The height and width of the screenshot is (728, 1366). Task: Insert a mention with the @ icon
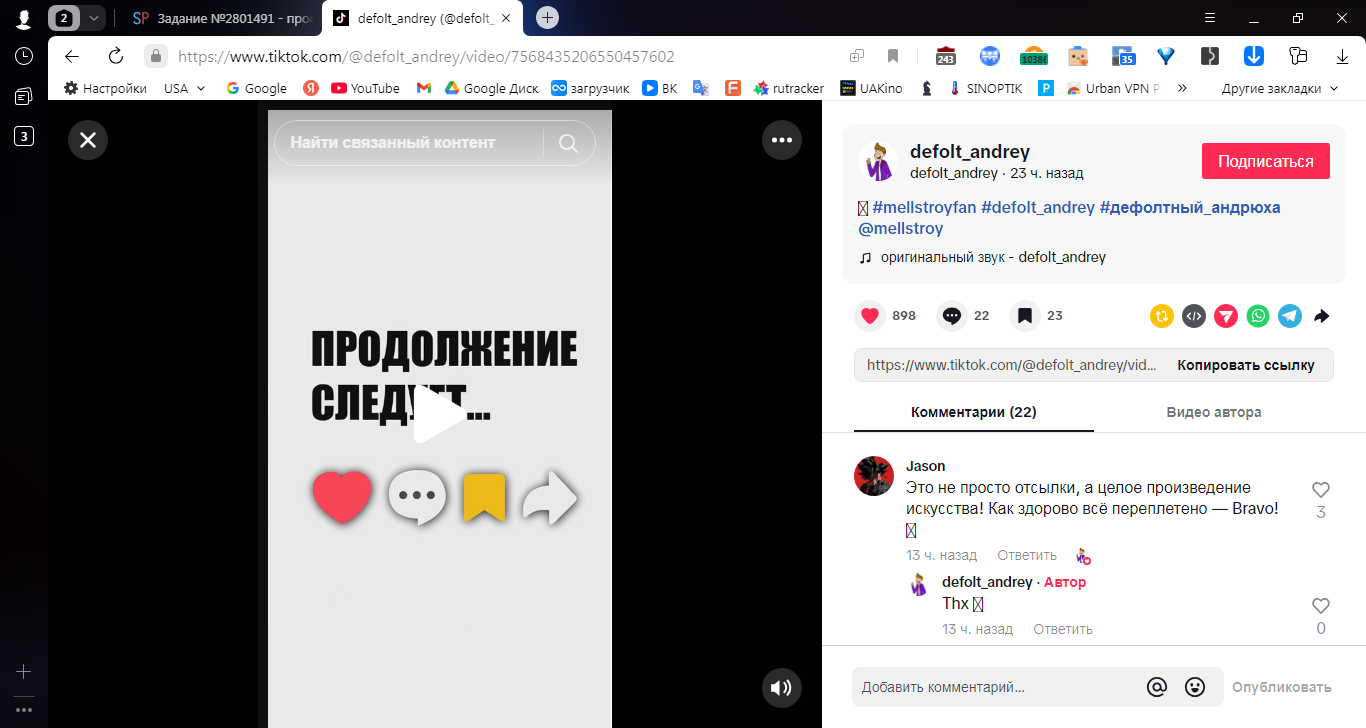point(1157,687)
